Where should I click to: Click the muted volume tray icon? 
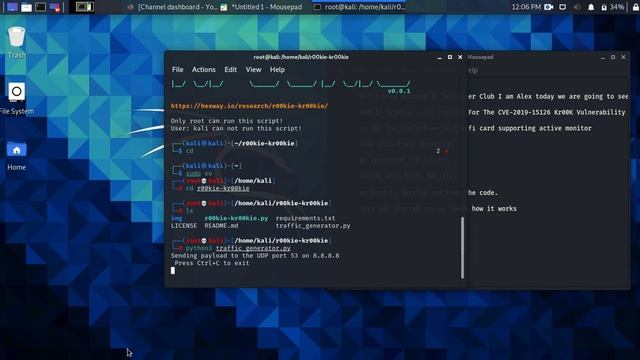(577, 7)
